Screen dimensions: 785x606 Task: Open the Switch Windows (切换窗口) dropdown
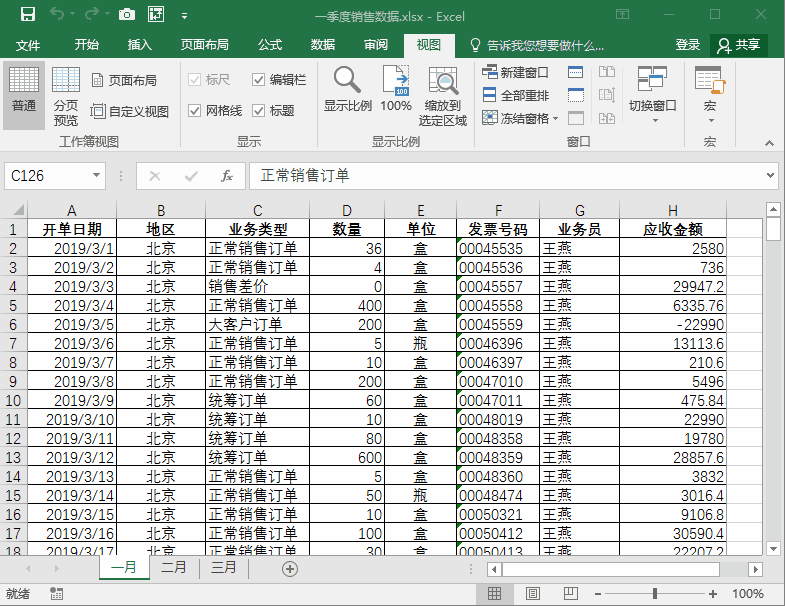click(652, 95)
